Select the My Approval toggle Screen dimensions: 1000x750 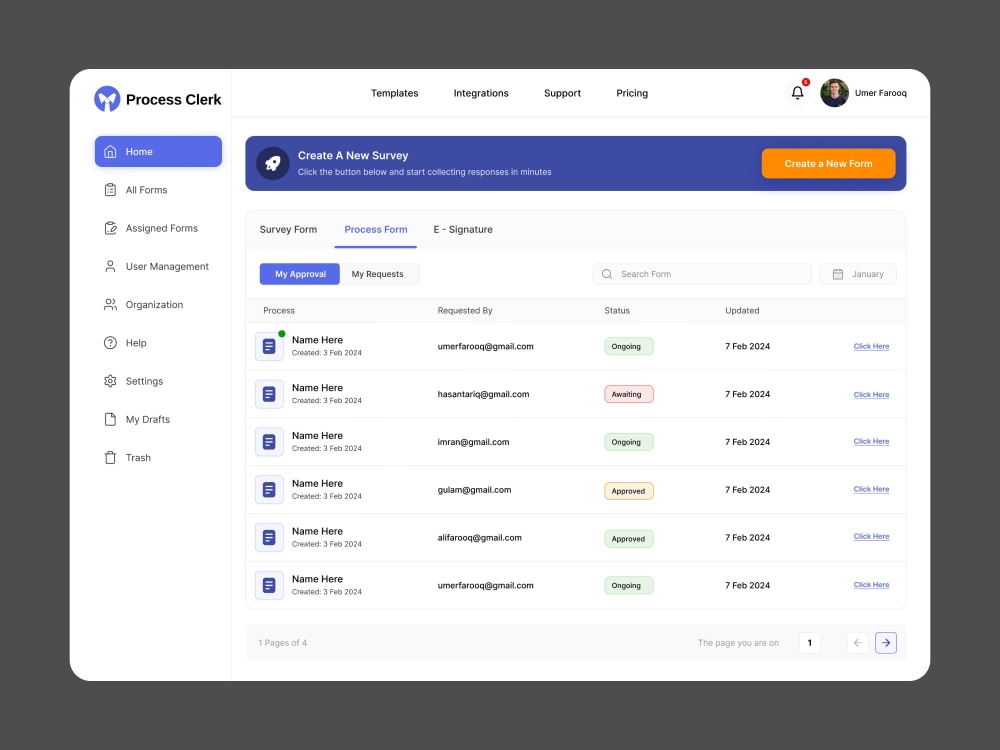pos(300,274)
